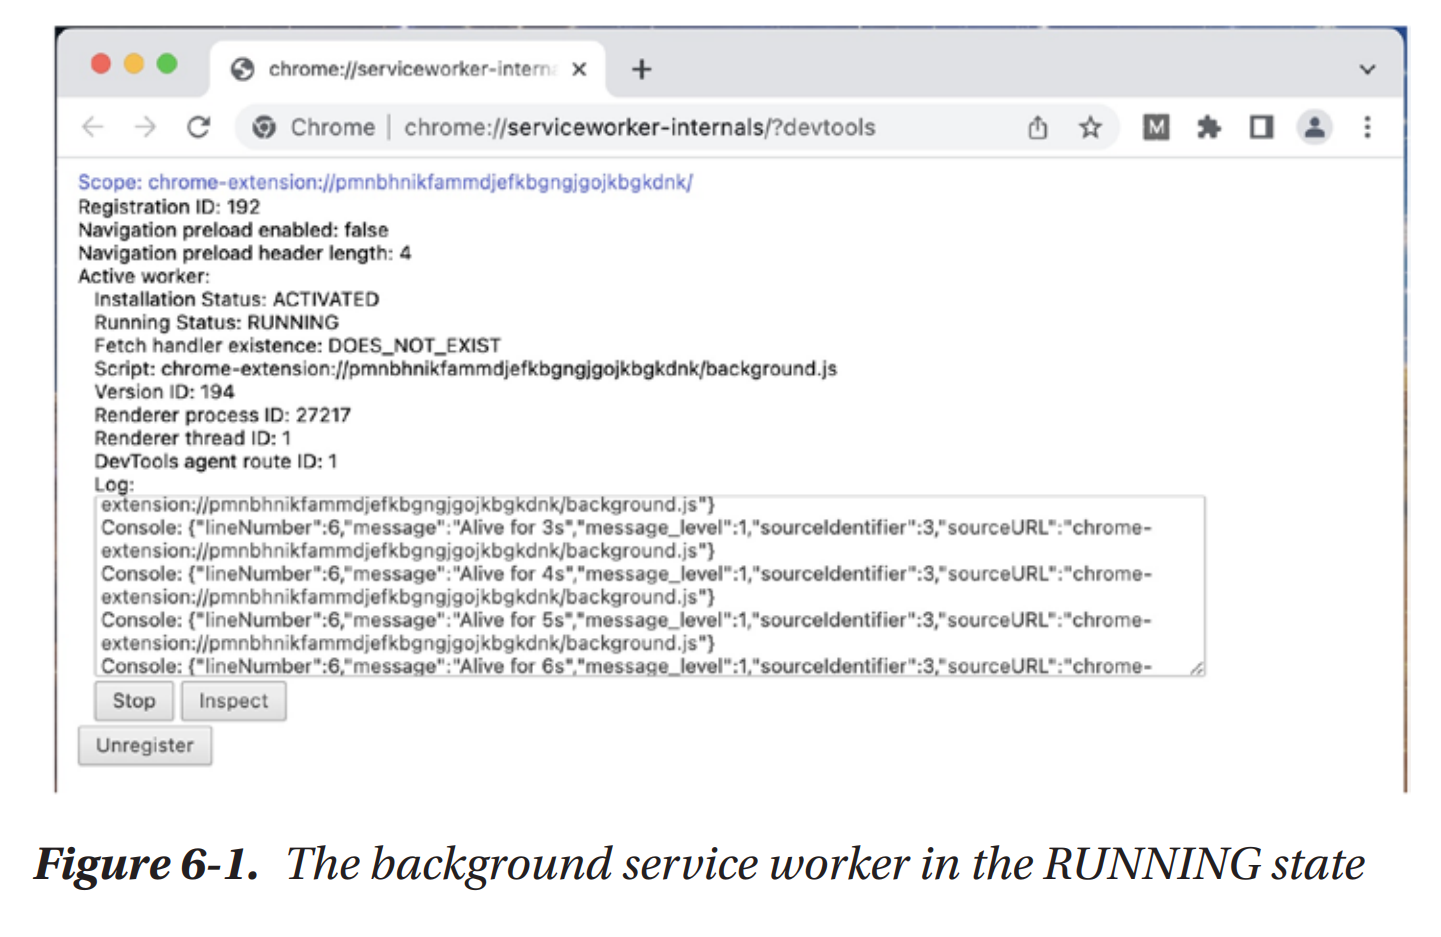Unregister the service worker
Viewport: 1441px width, 937px height.
145,746
